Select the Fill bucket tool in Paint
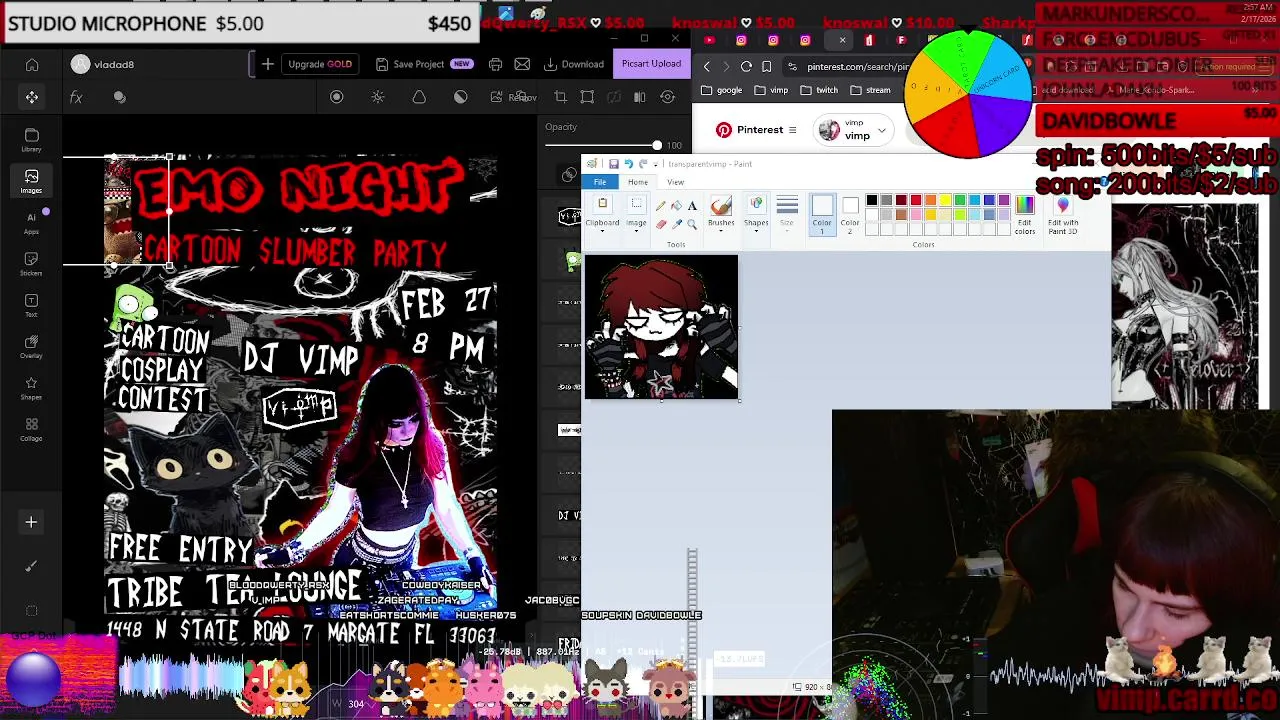This screenshot has height=720, width=1280. (676, 205)
